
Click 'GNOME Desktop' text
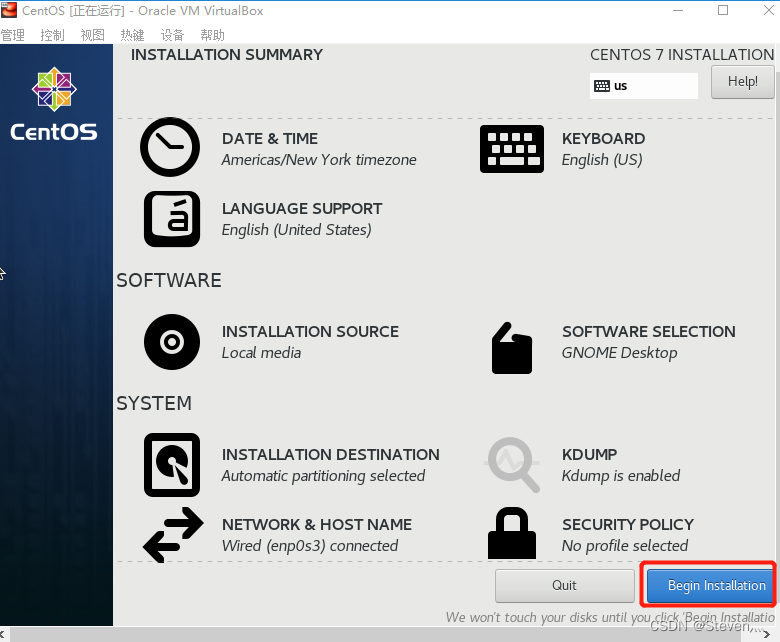click(619, 353)
